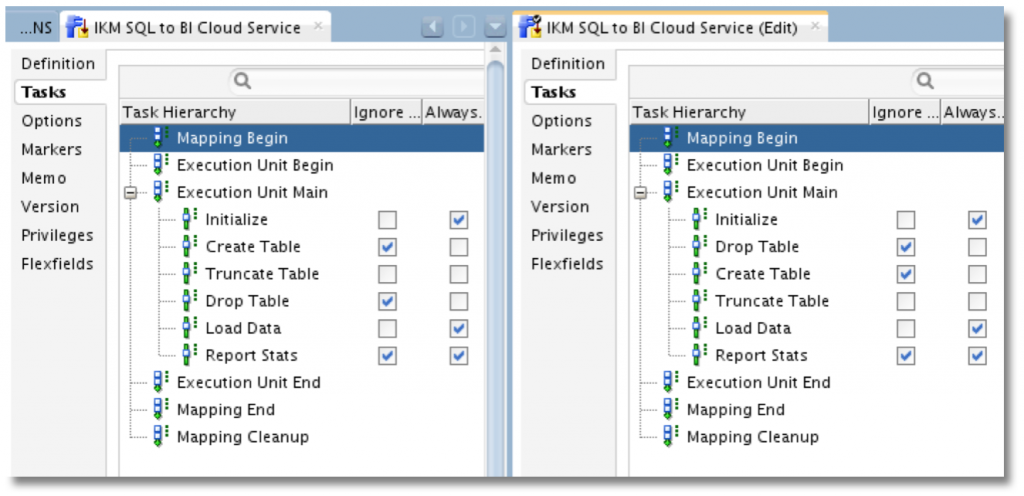The width and height of the screenshot is (1024, 496).
Task: Collapse Execution Unit Main node in left panel
Action: (131, 193)
